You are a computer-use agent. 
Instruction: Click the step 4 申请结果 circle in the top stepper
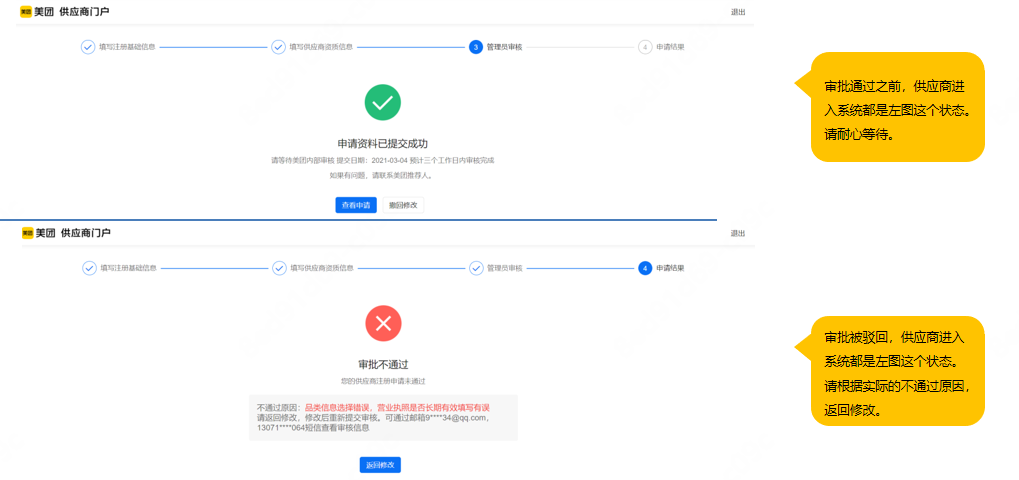pyautogui.click(x=645, y=47)
